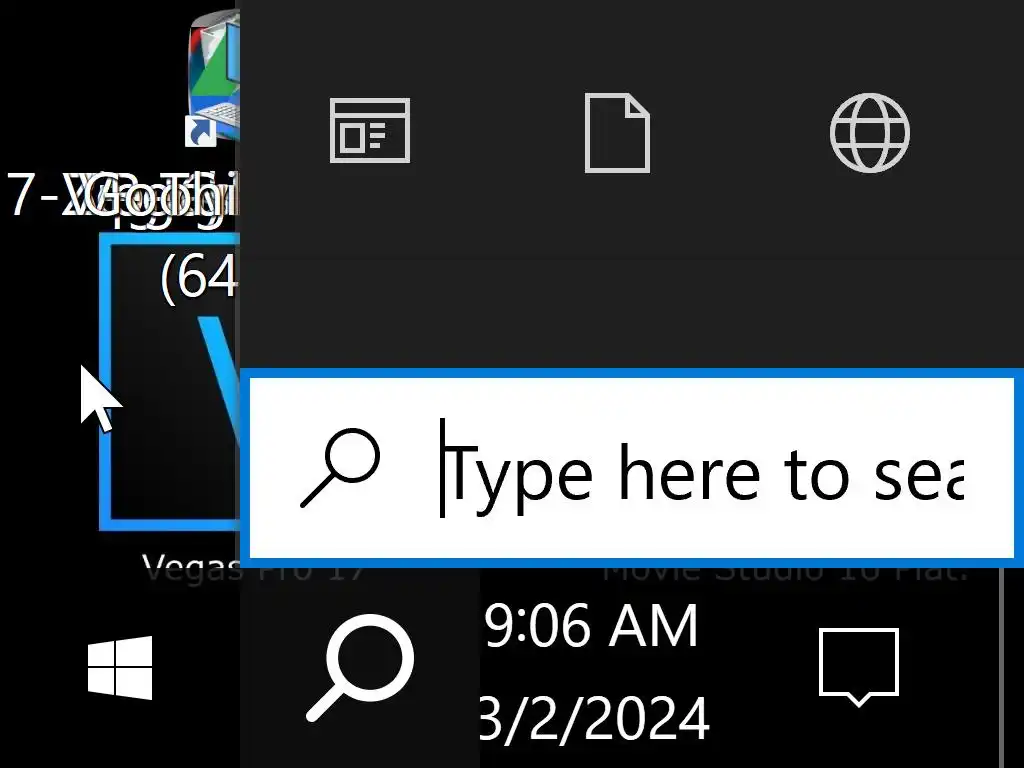Open calendar flyout via 9:06 AM clock
The width and height of the screenshot is (1024, 768).
point(592,626)
